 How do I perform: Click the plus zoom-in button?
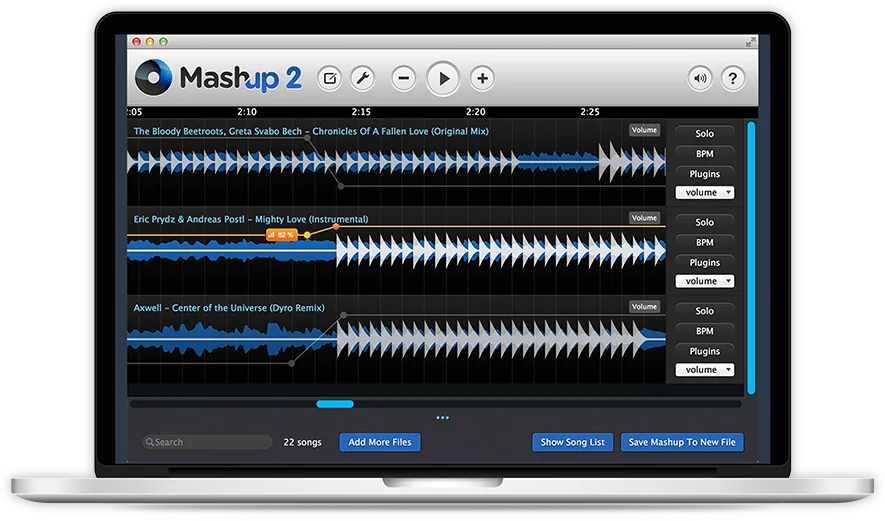coord(483,78)
